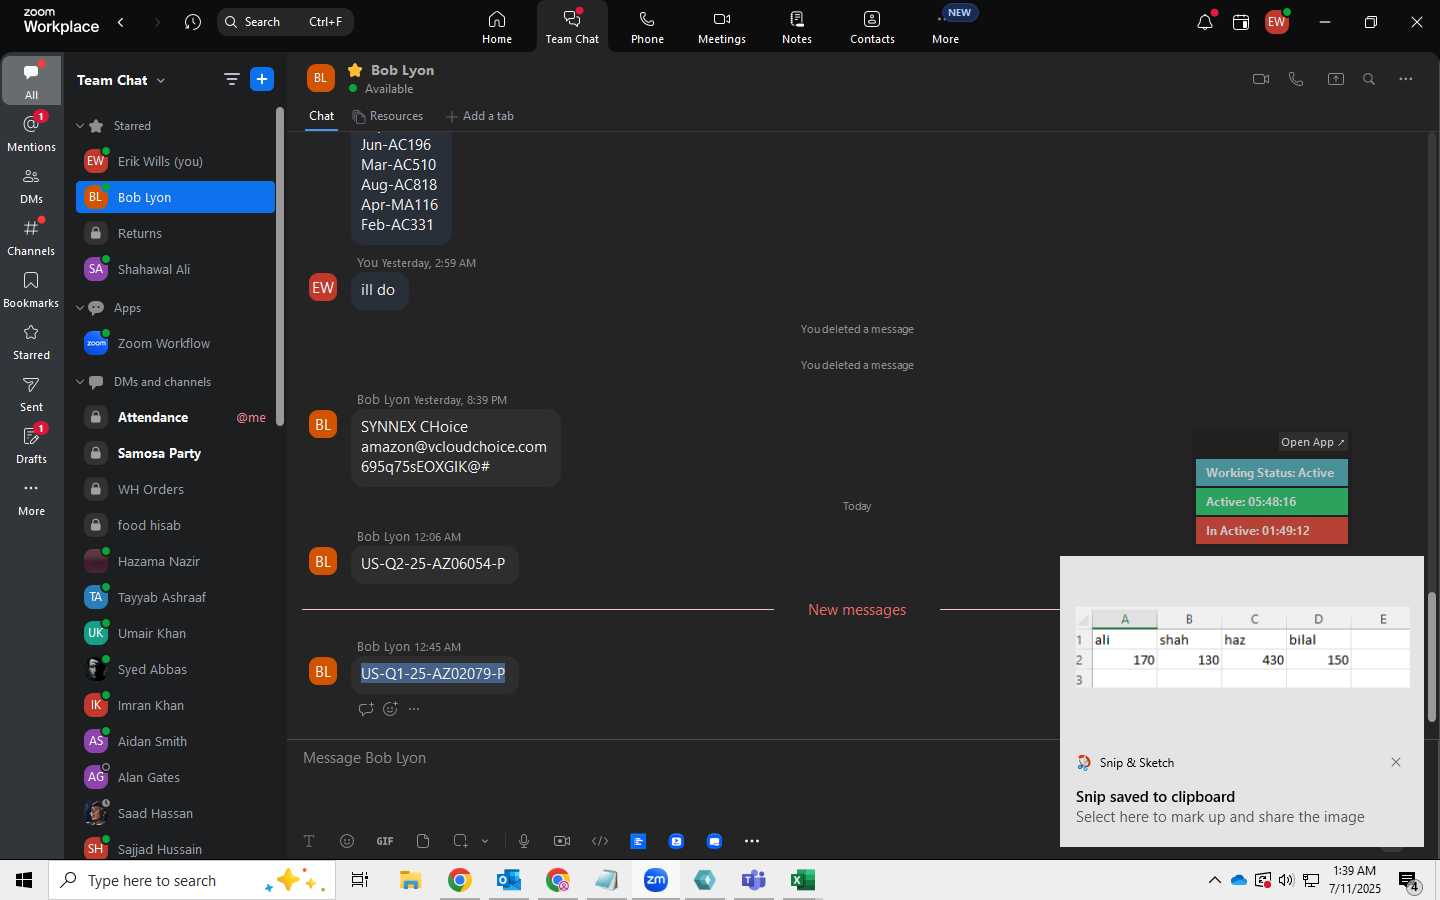The height and width of the screenshot is (900, 1440).
Task: Search within Bob Lyon chat
Action: (x=1369, y=79)
